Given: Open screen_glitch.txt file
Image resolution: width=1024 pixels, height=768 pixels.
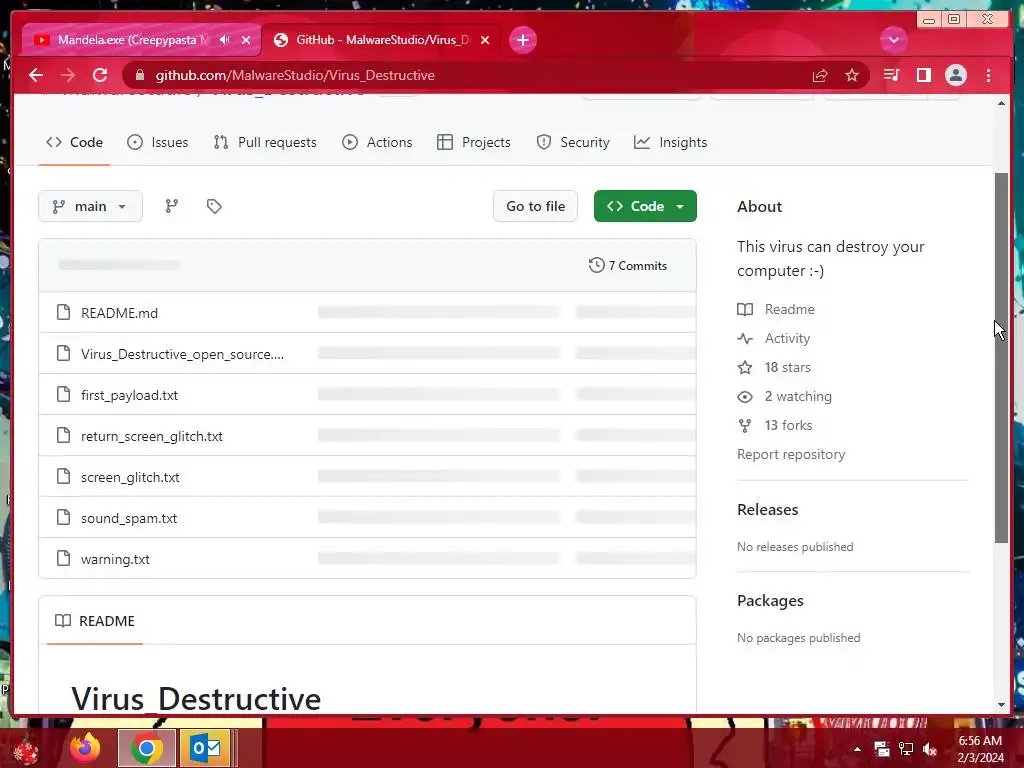Looking at the screenshot, I should 130,477.
